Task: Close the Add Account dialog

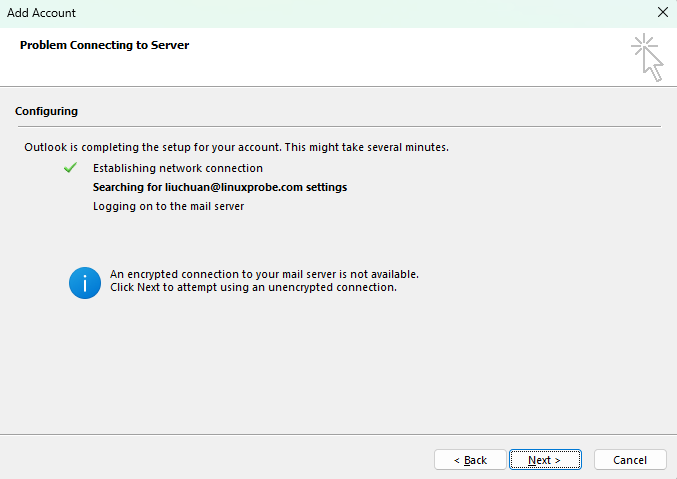Action: pyautogui.click(x=662, y=13)
